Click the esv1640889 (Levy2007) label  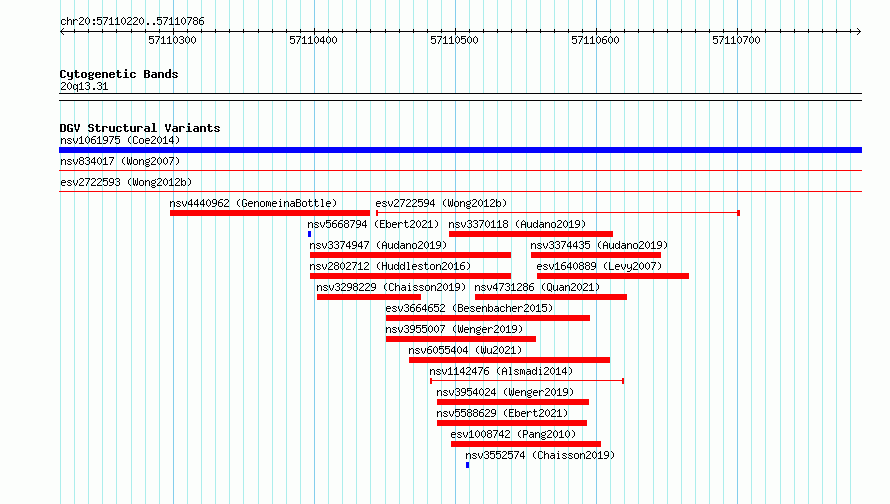(599, 266)
